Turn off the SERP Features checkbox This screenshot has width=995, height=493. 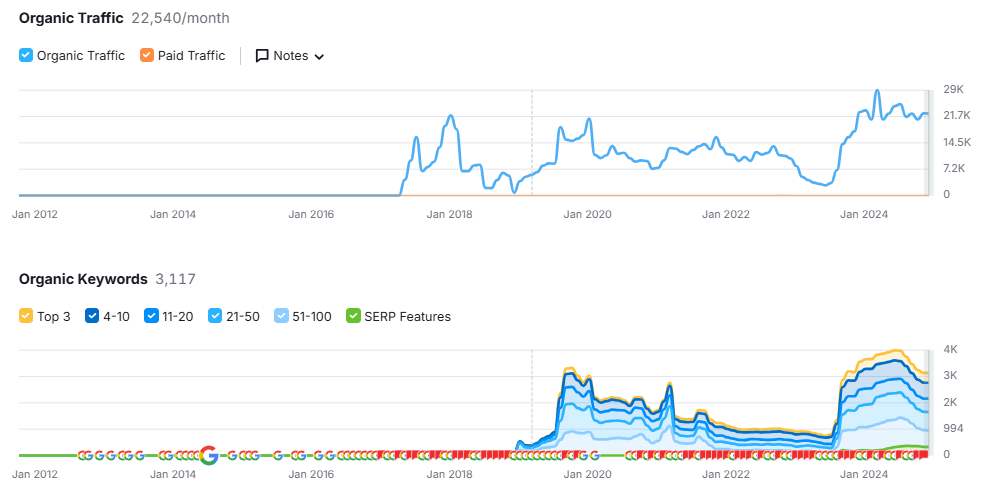click(352, 317)
